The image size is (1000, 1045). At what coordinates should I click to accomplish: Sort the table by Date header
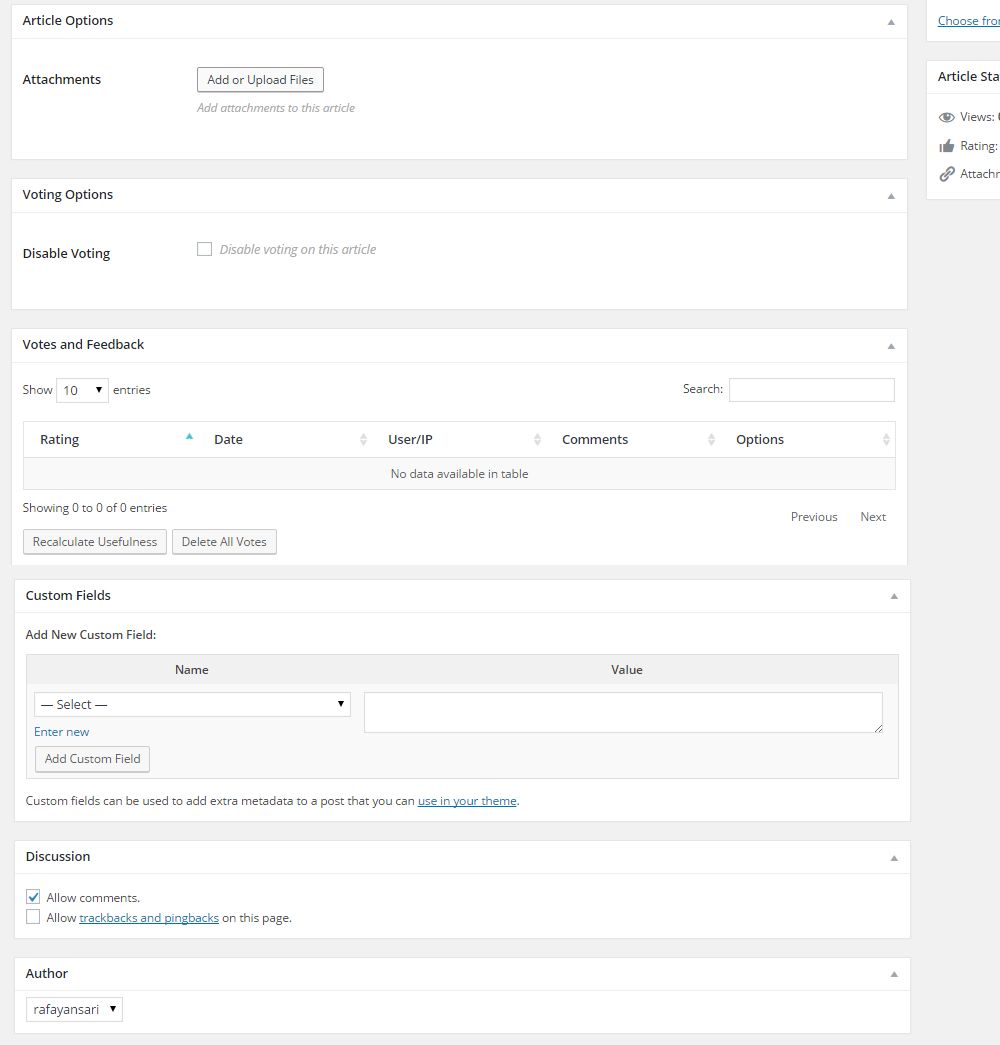228,439
